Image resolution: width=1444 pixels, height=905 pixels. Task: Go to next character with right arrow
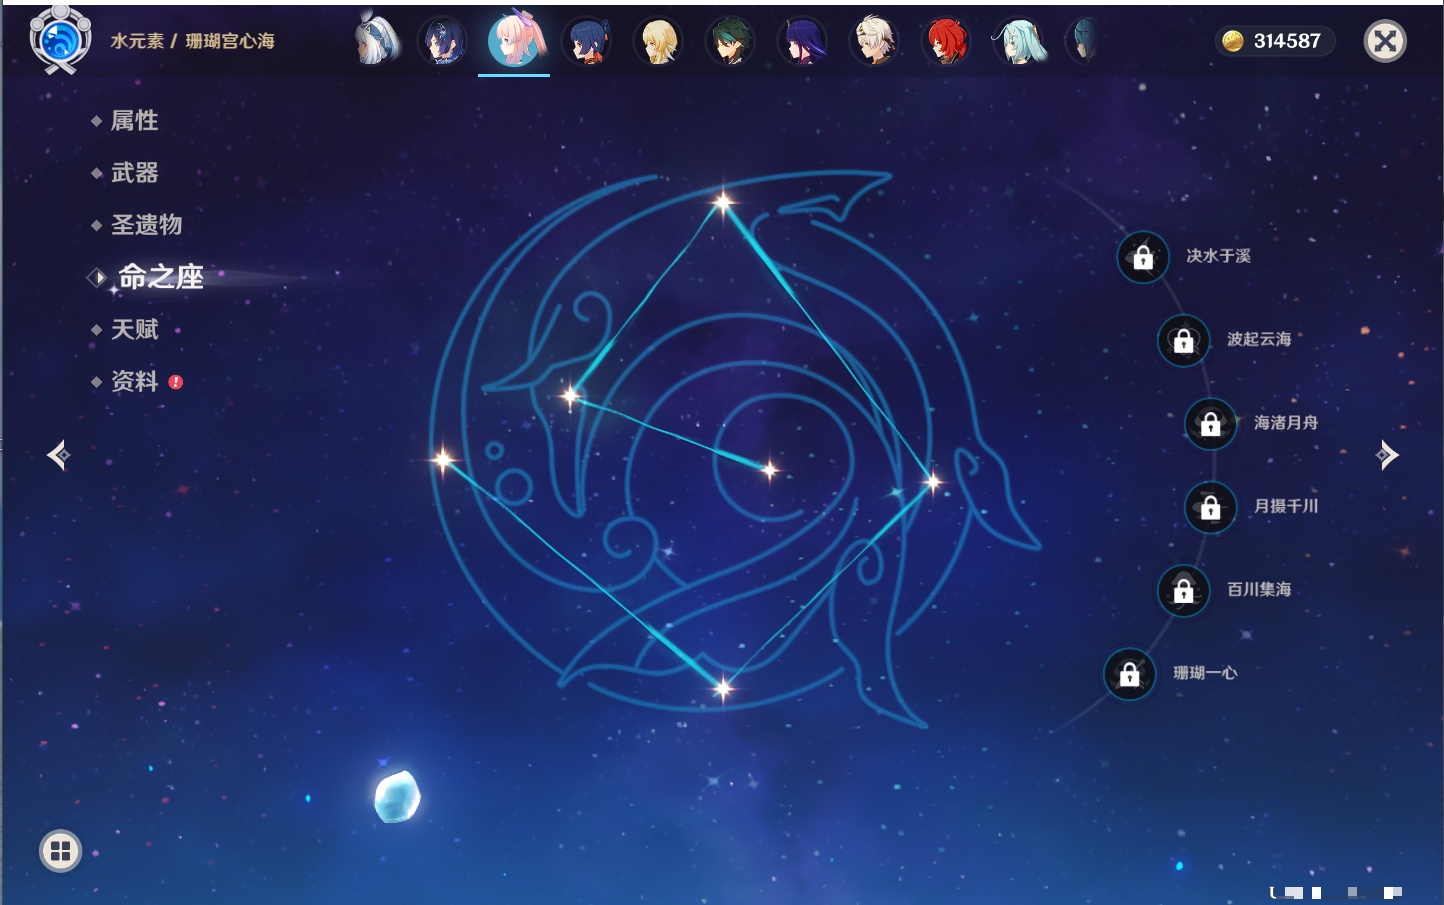pyautogui.click(x=1387, y=455)
